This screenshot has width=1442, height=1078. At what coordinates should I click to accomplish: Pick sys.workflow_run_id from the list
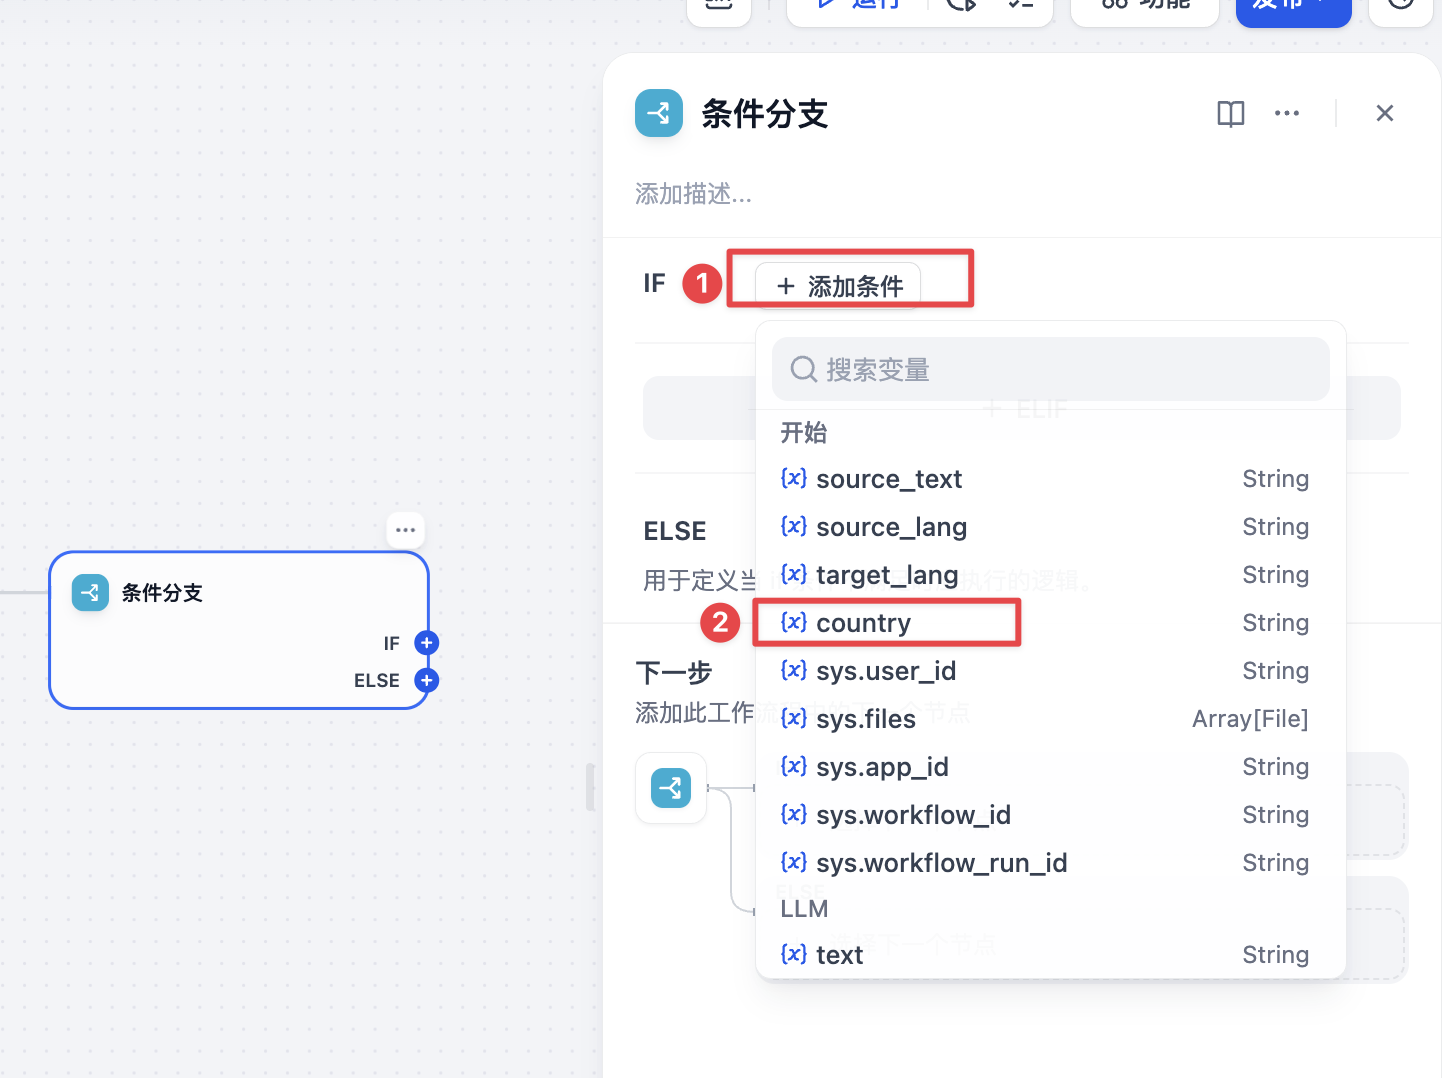click(1046, 863)
